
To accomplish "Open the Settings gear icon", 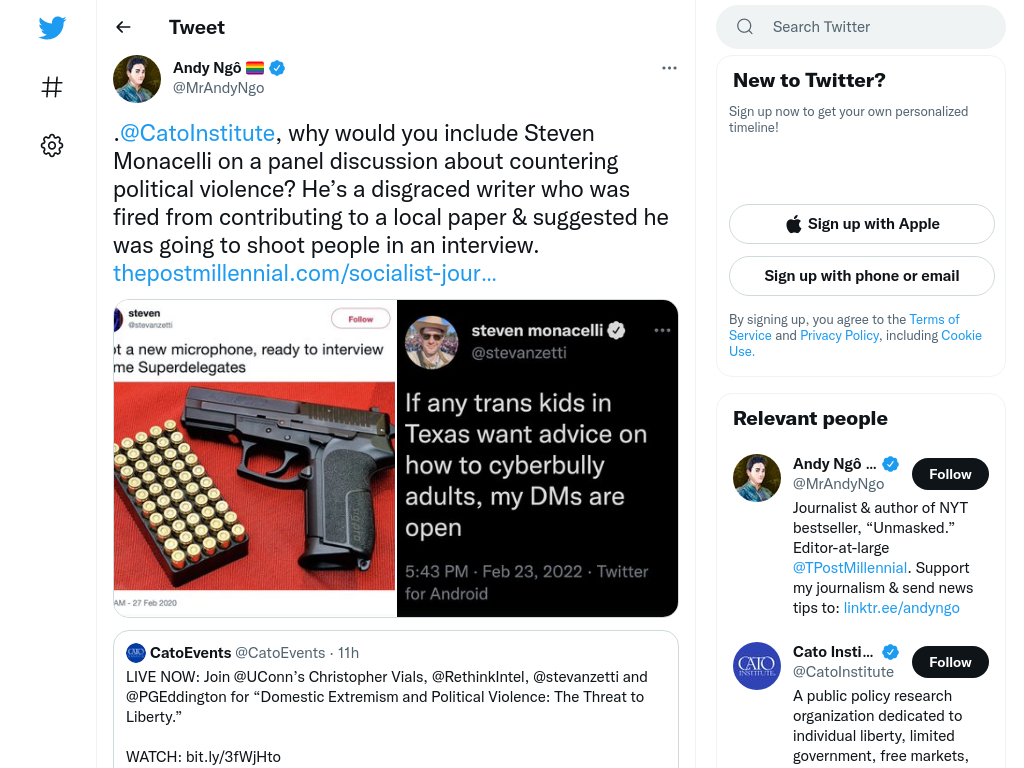I will point(52,145).
